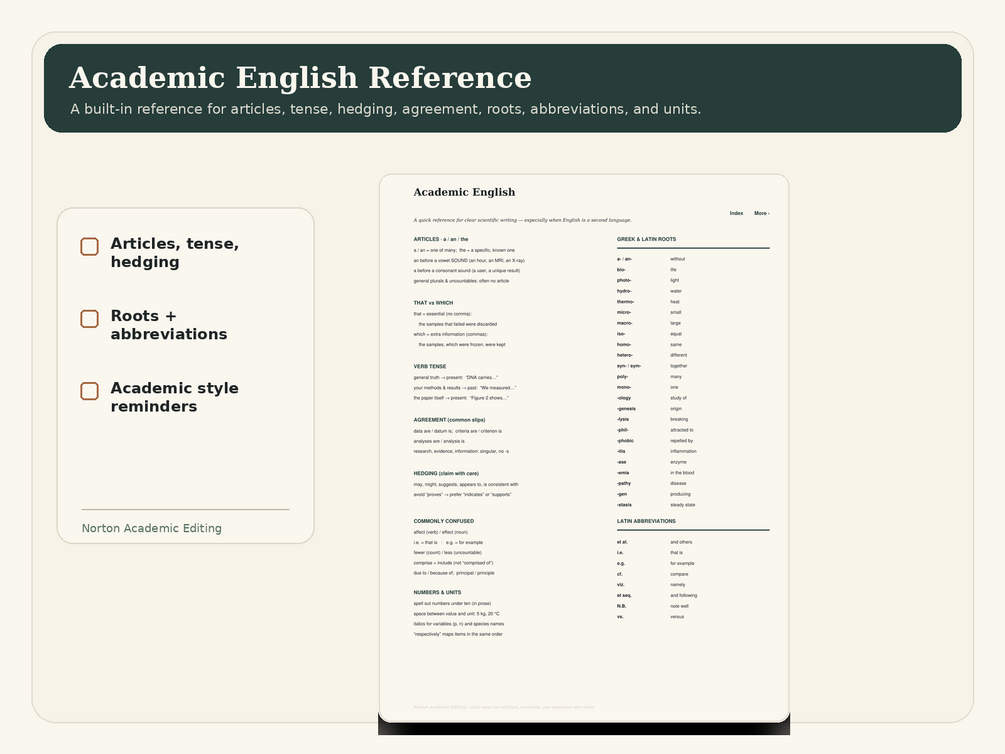Click the line "an before a vowel SOUND"

(469, 260)
